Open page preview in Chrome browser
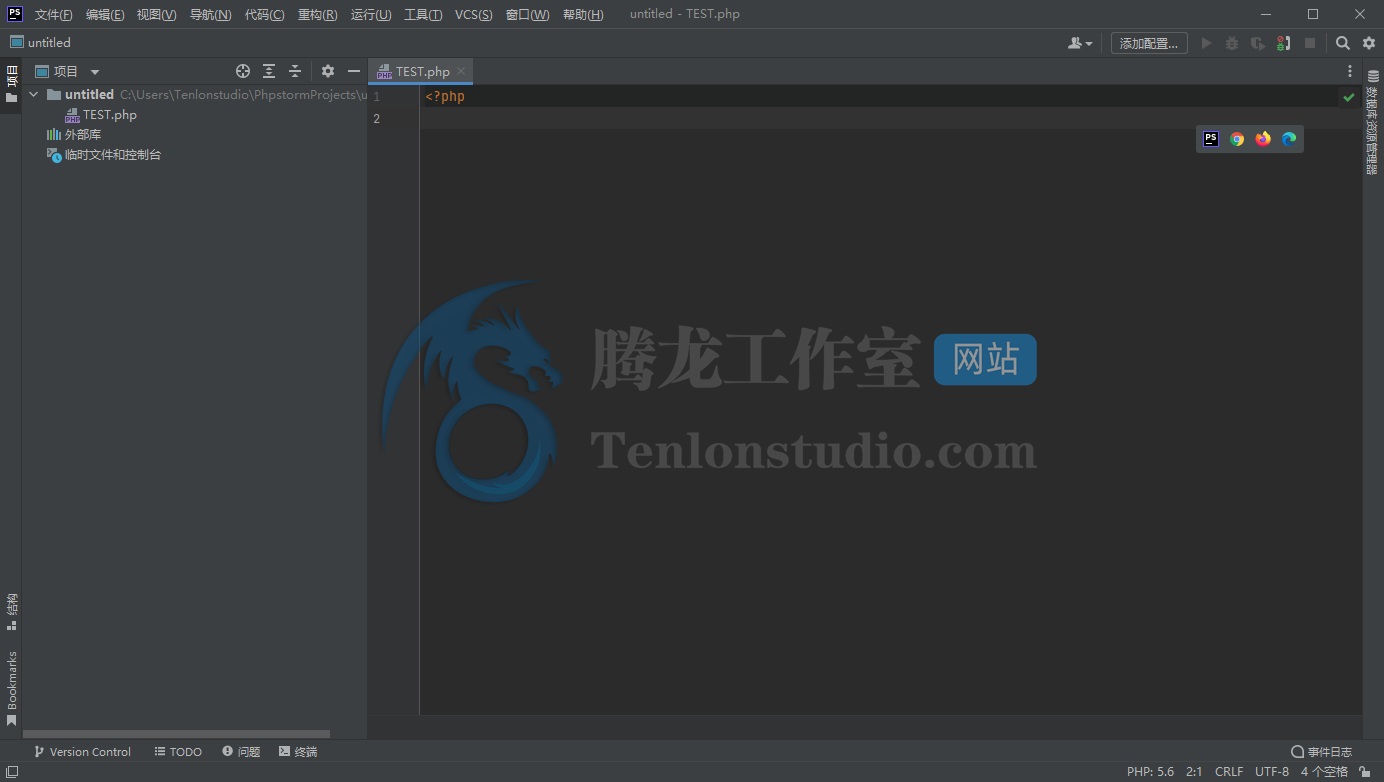1384x782 pixels. tap(1237, 139)
